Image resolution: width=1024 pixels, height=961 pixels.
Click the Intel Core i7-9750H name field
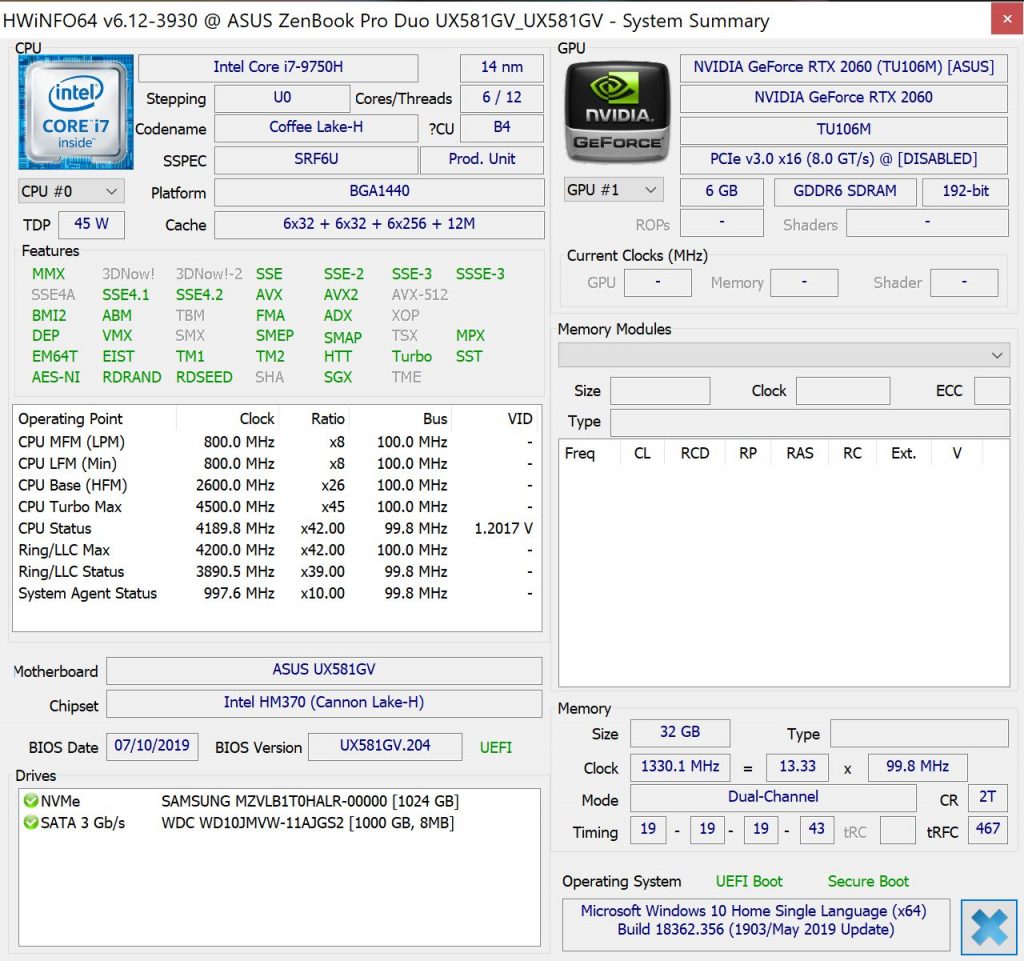click(x=278, y=67)
